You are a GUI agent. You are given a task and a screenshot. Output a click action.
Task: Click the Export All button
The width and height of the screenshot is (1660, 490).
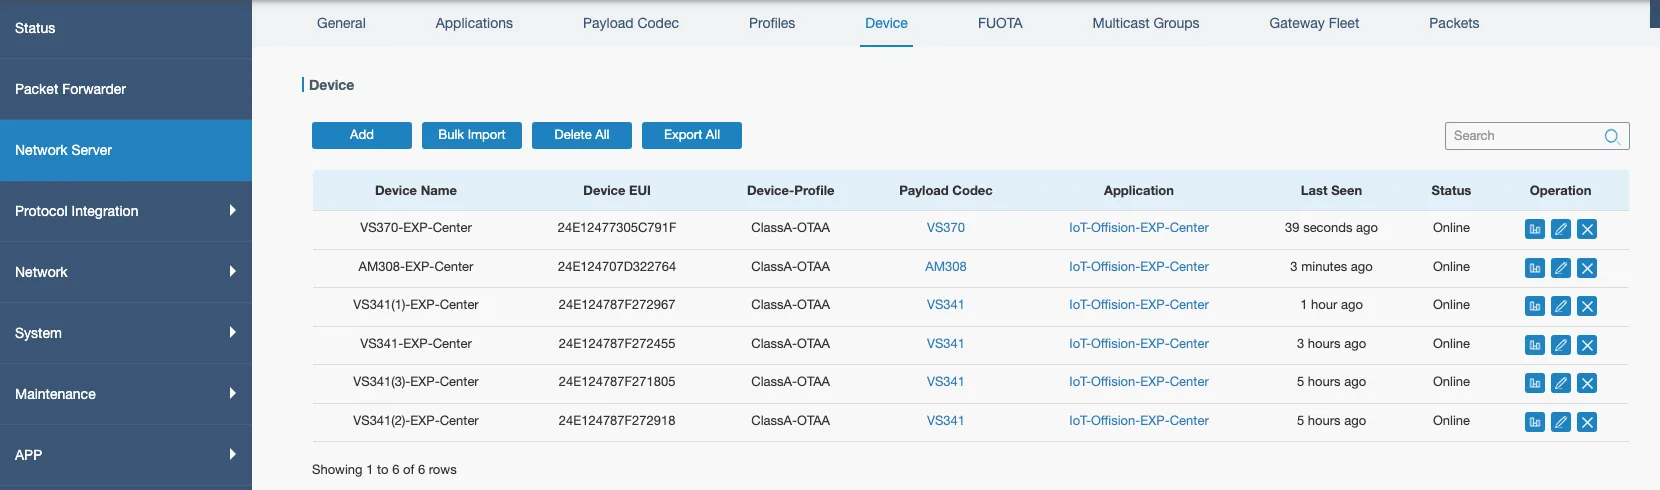click(692, 135)
